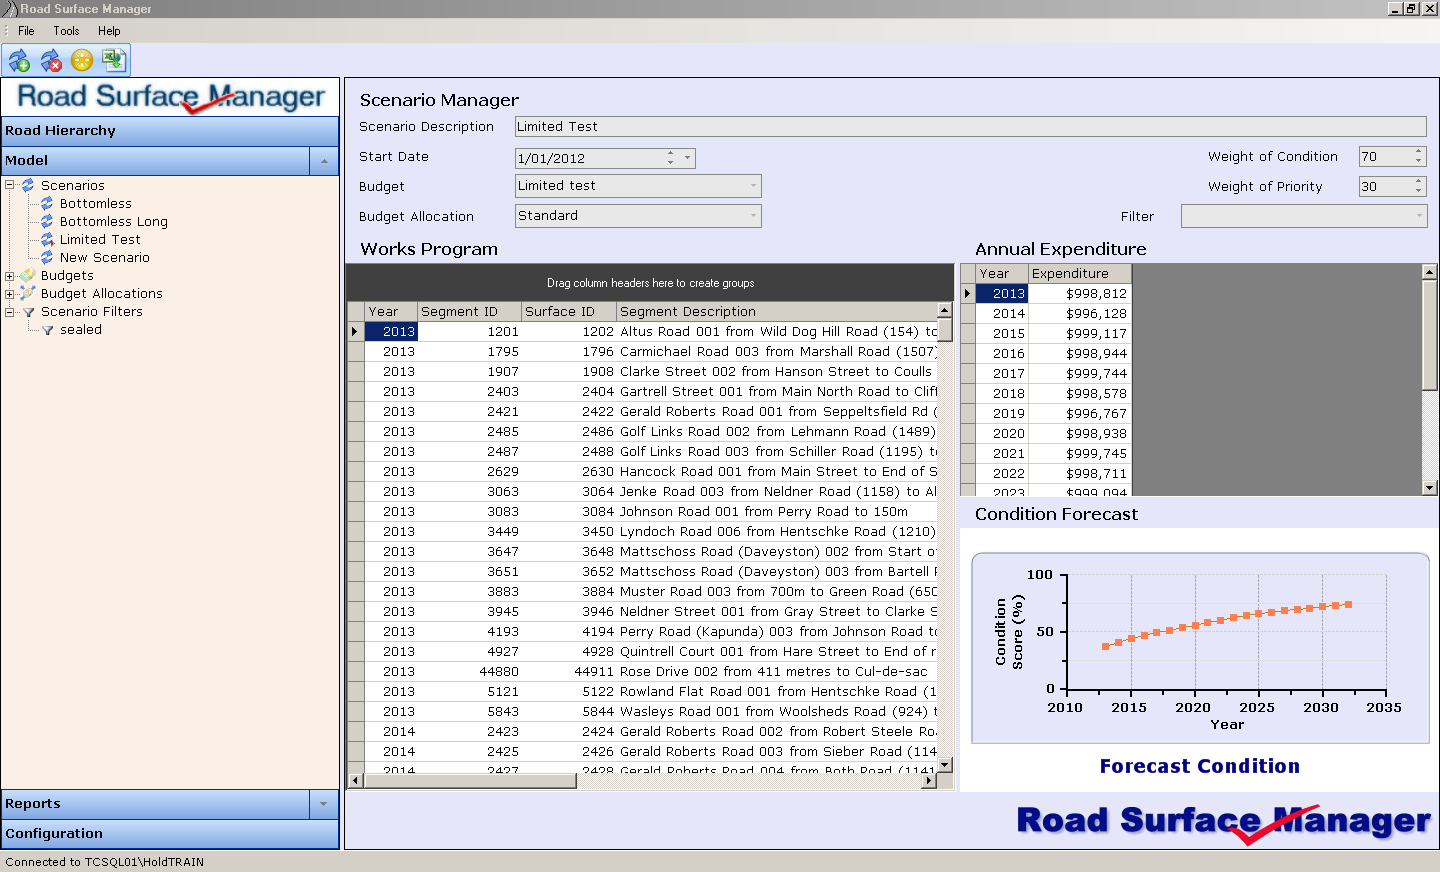Expand the Budgets tree node
Screen dimensions: 1440x872
[x=9, y=276]
